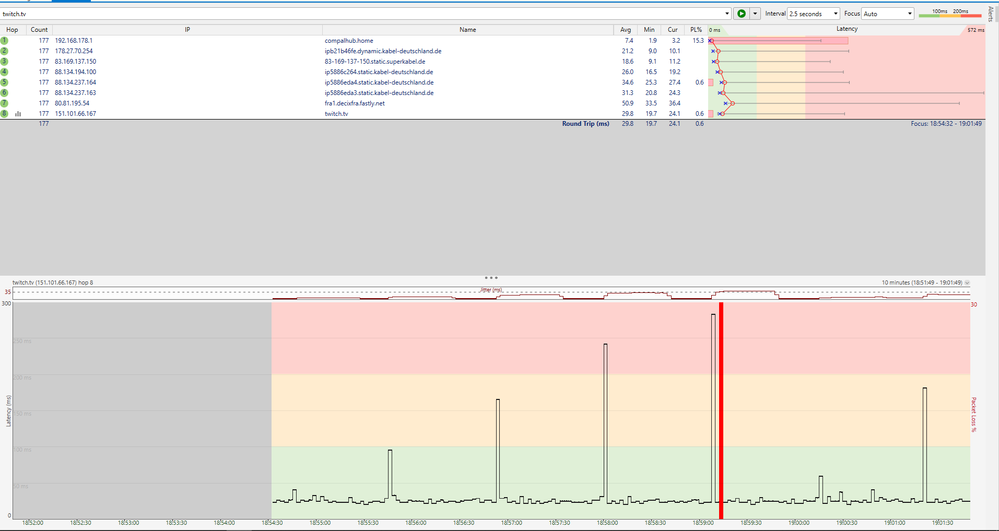Select the IP 88.134.194.100
Screen dimensions: 999x531
[x=75, y=72]
